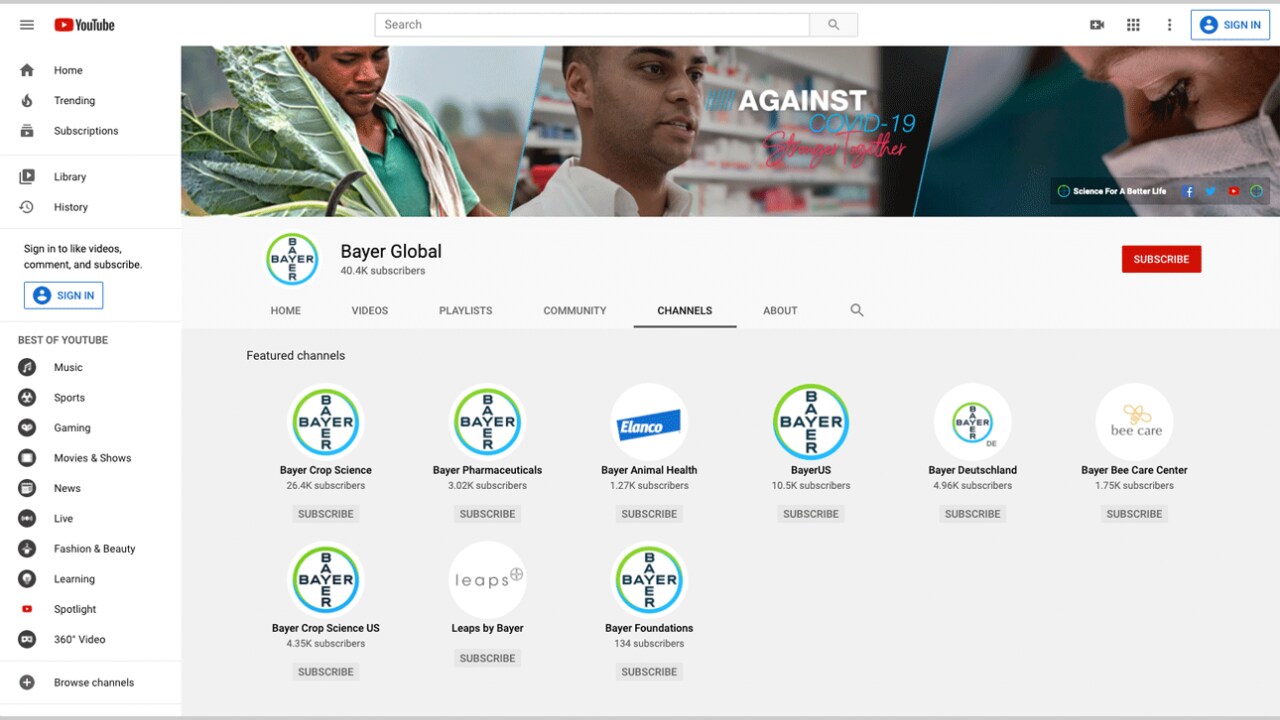Click the Sports icon in sidebar
Viewport: 1280px width, 720px height.
click(x=27, y=397)
